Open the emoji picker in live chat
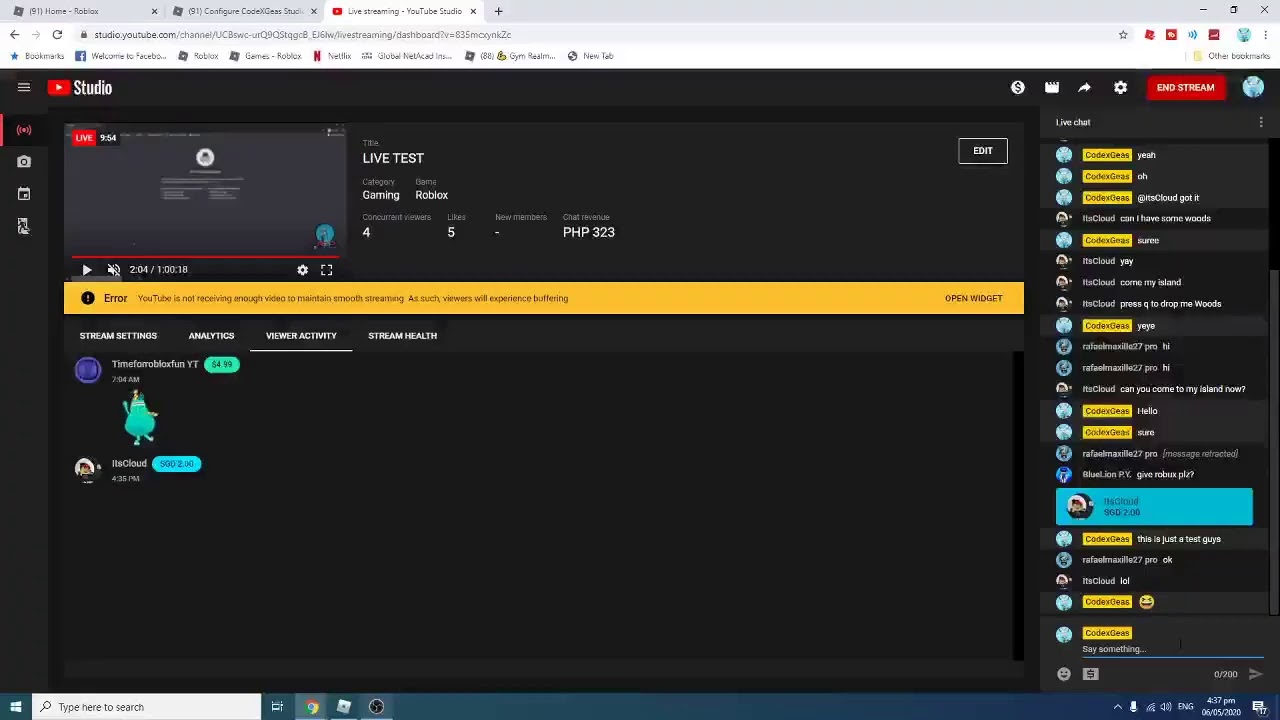The image size is (1280, 720). pyautogui.click(x=1064, y=675)
